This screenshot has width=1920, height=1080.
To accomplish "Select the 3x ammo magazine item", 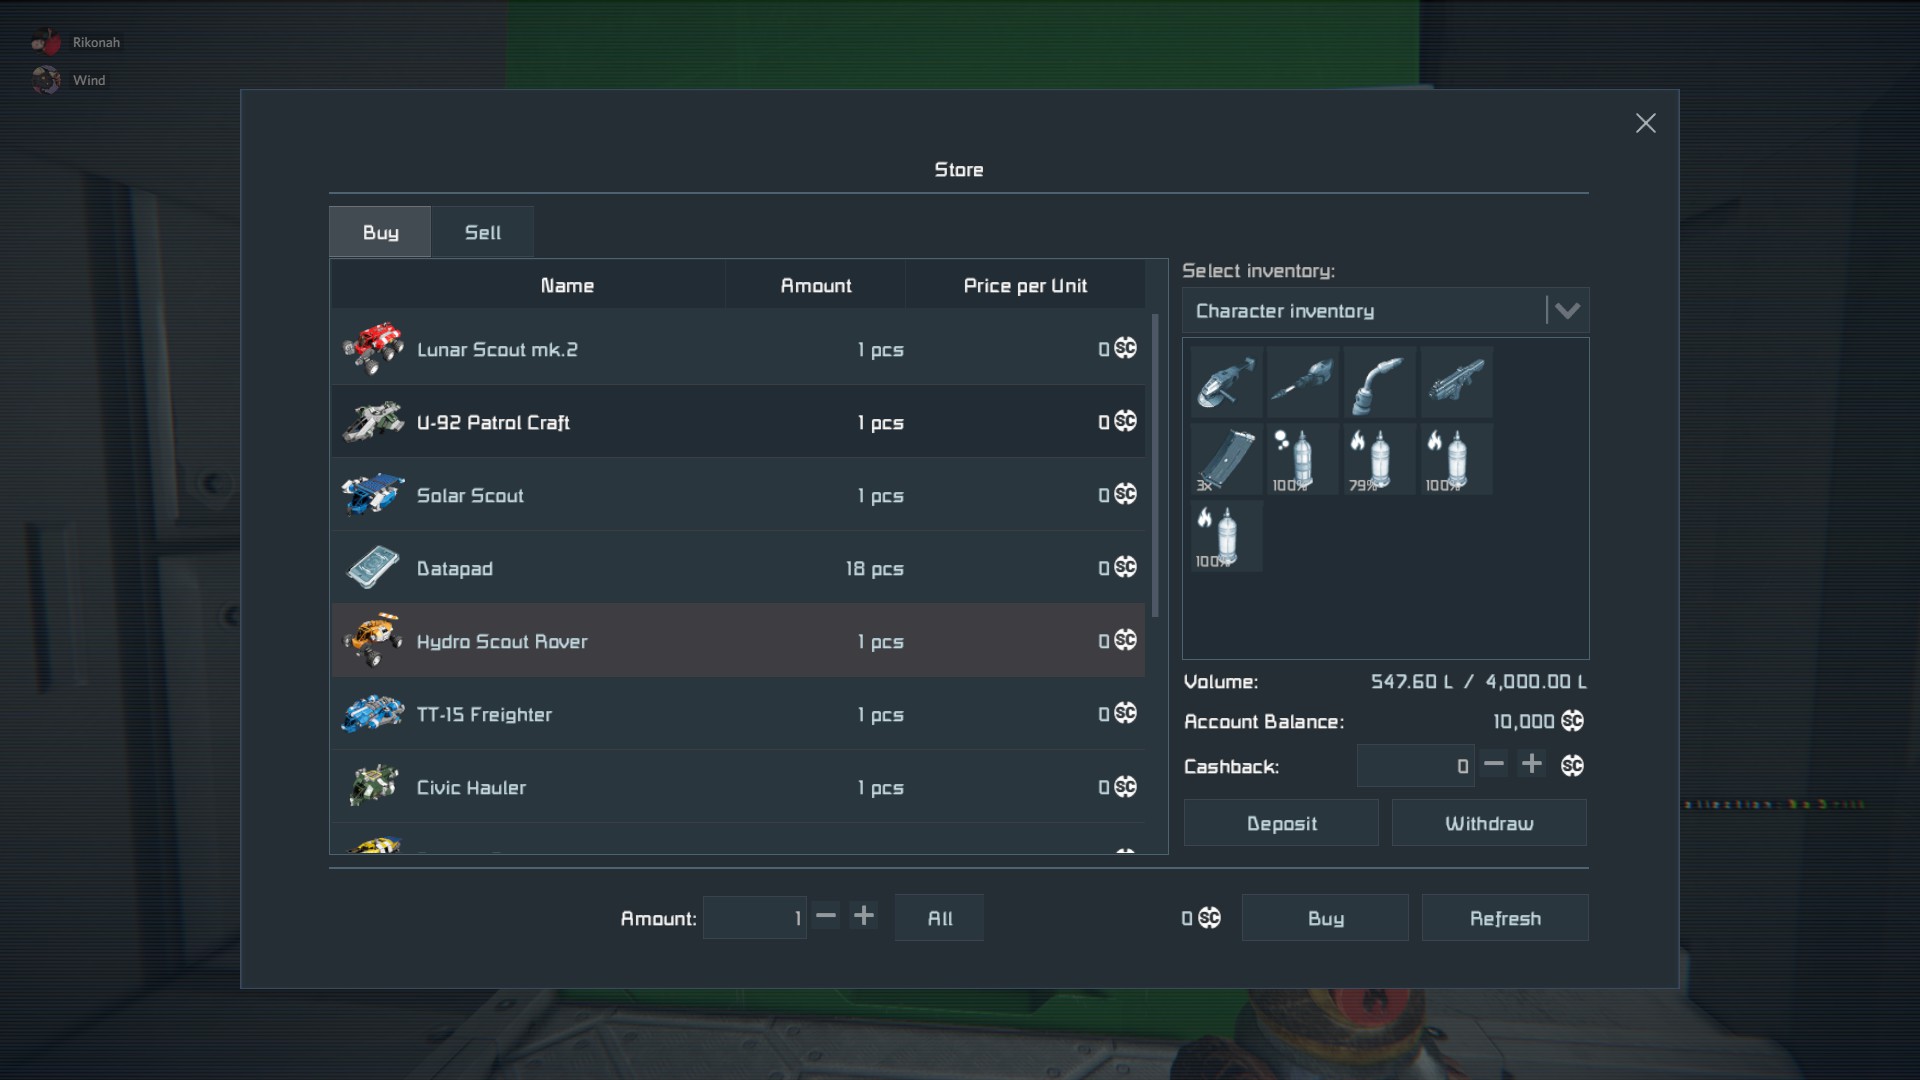I will click(1226, 459).
